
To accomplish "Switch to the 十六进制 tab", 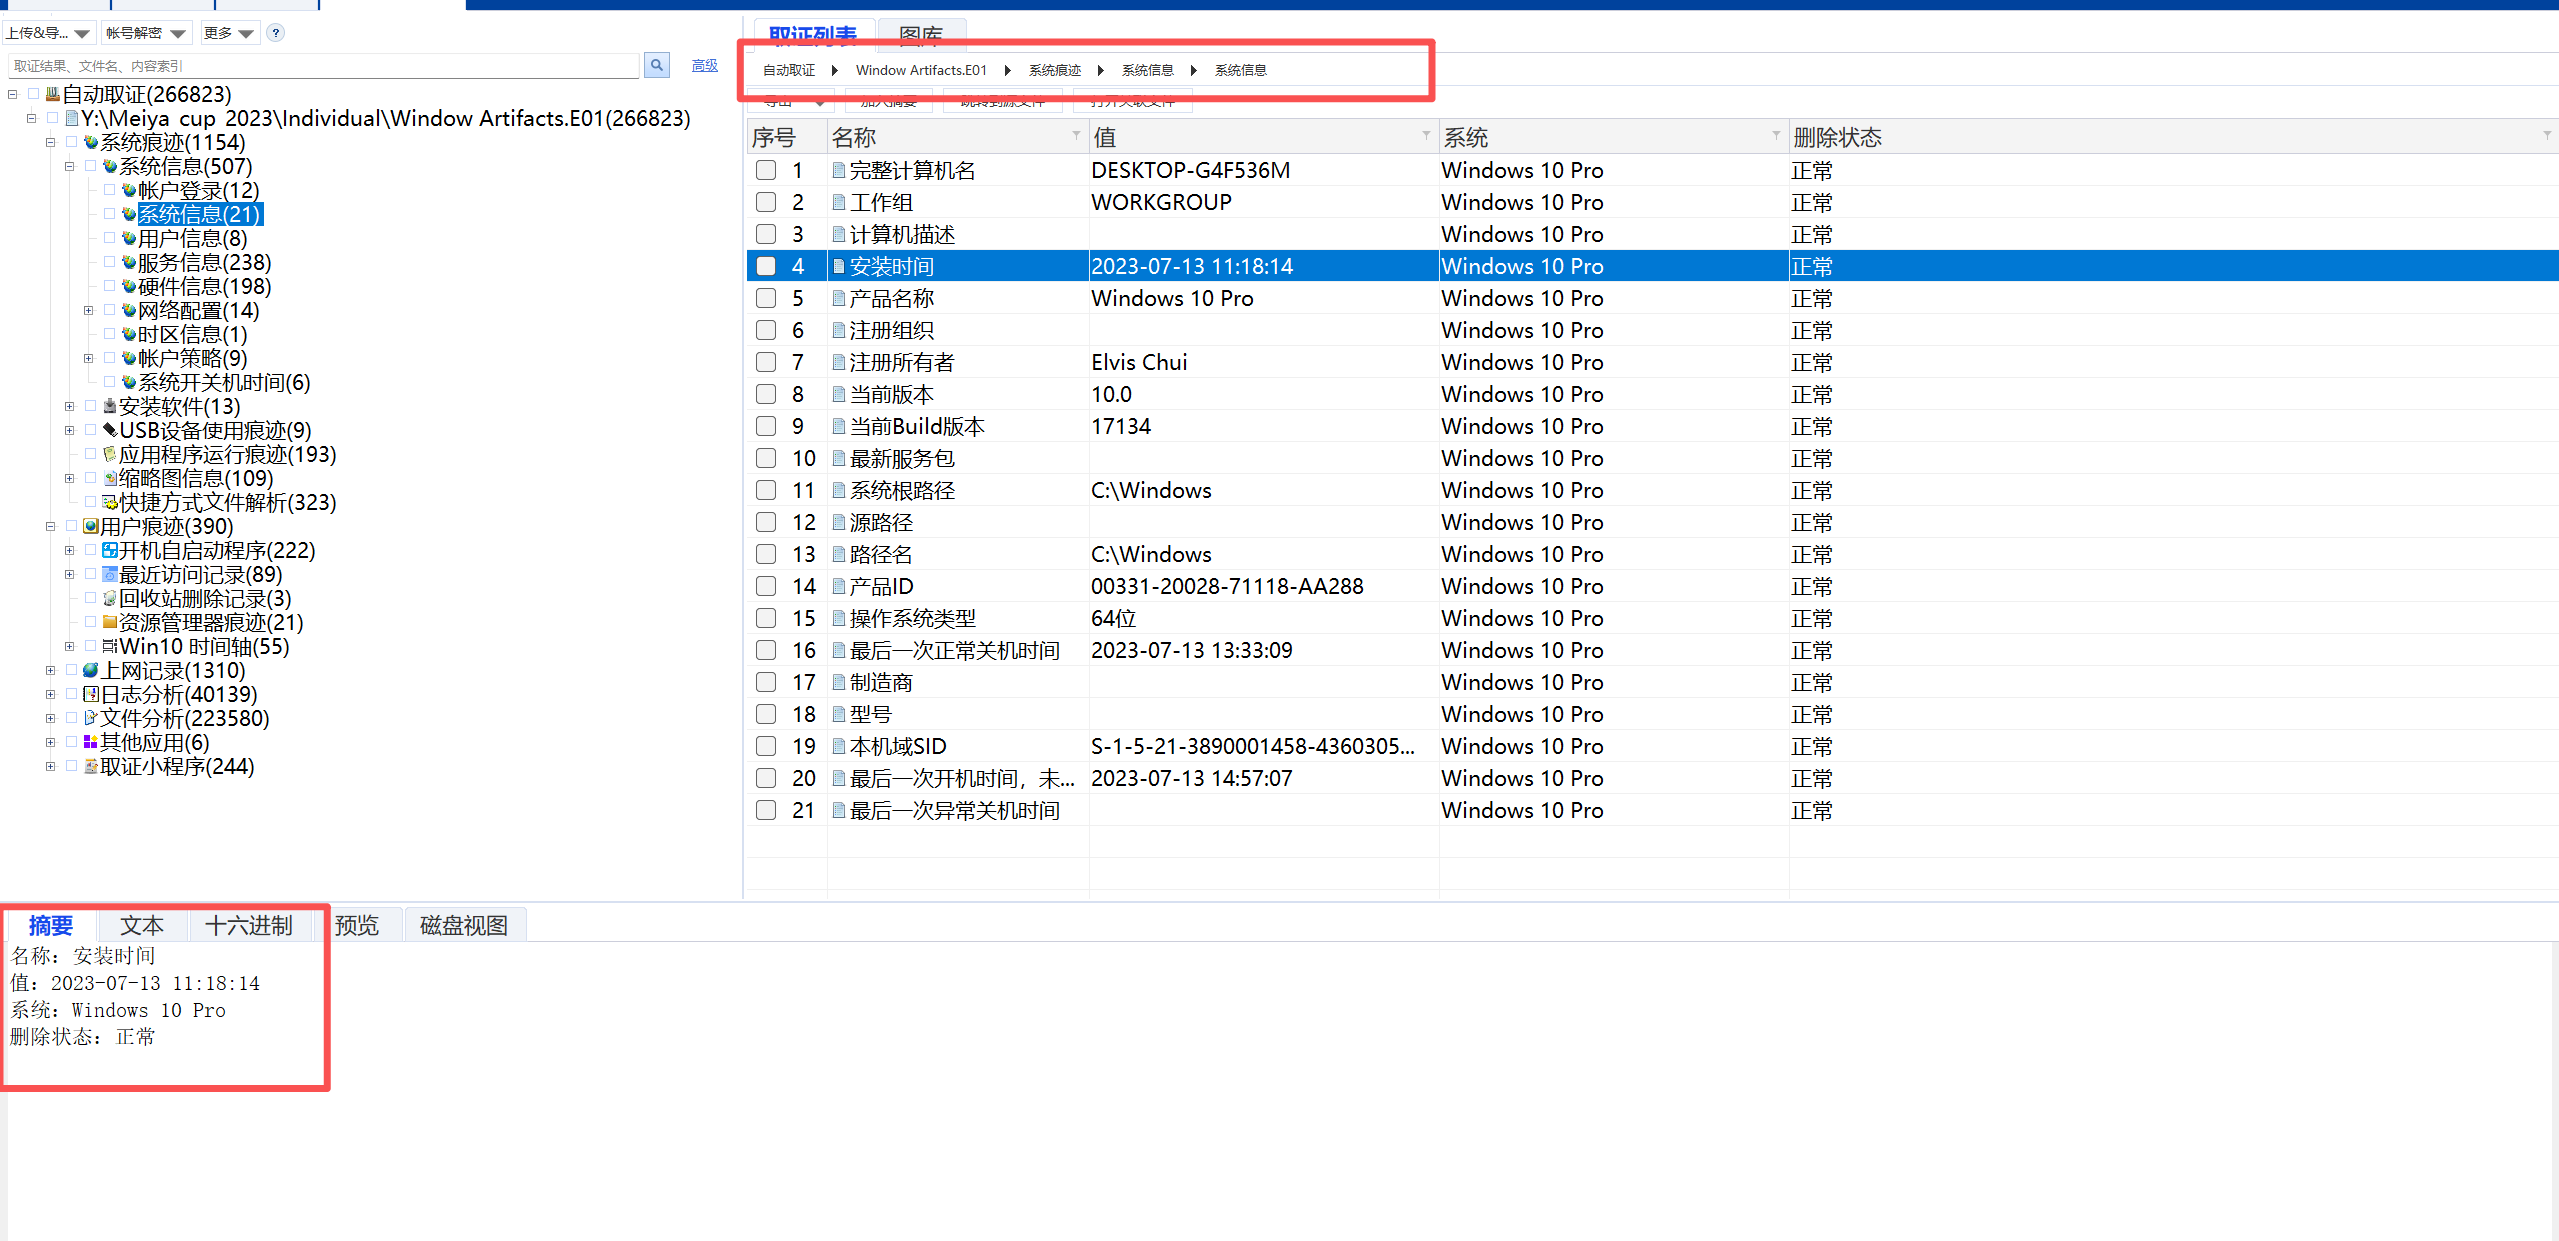I will tap(248, 926).
